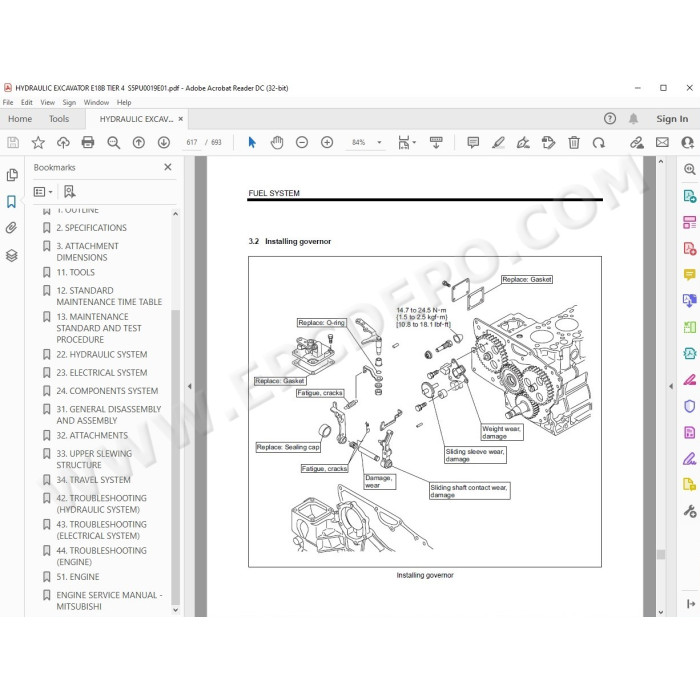
Task: Click the Save file icon
Action: coord(13,142)
